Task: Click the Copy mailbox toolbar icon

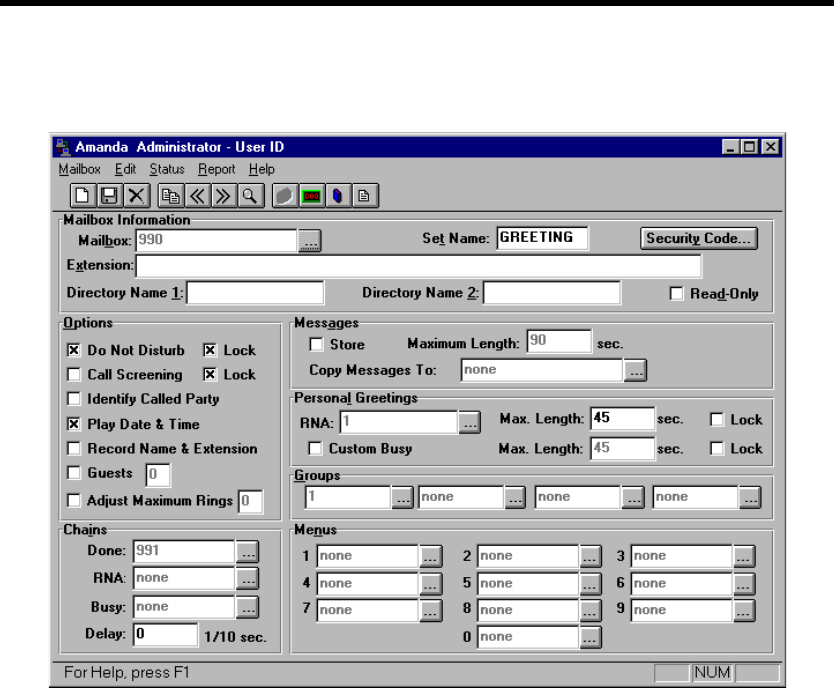Action: 171,196
